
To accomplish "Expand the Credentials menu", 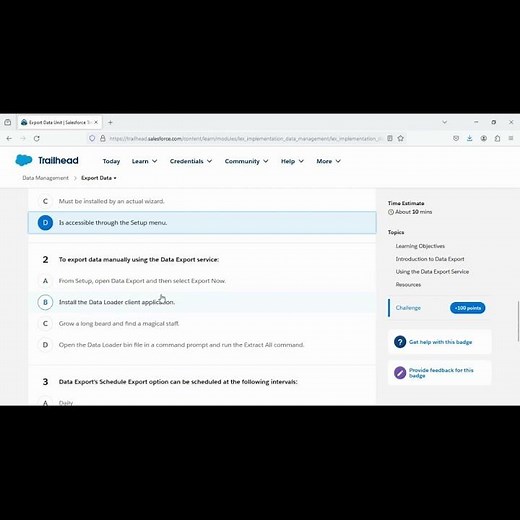I will [x=191, y=161].
